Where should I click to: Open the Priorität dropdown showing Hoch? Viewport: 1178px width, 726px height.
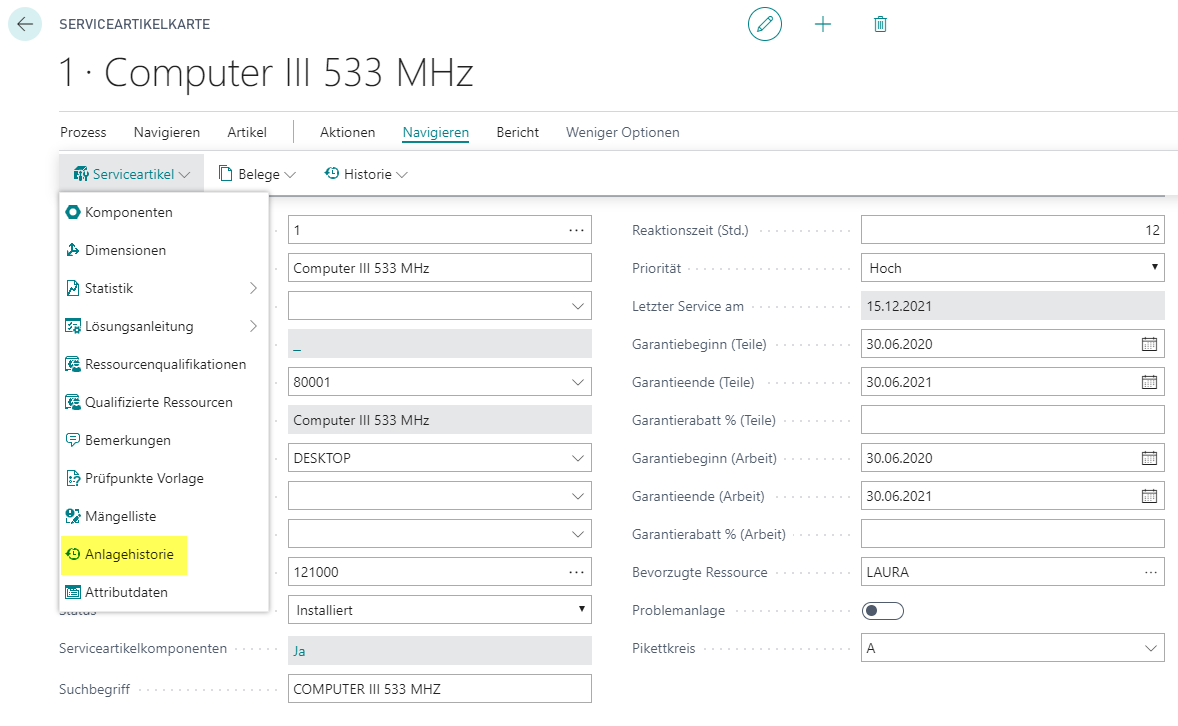[x=1013, y=268]
